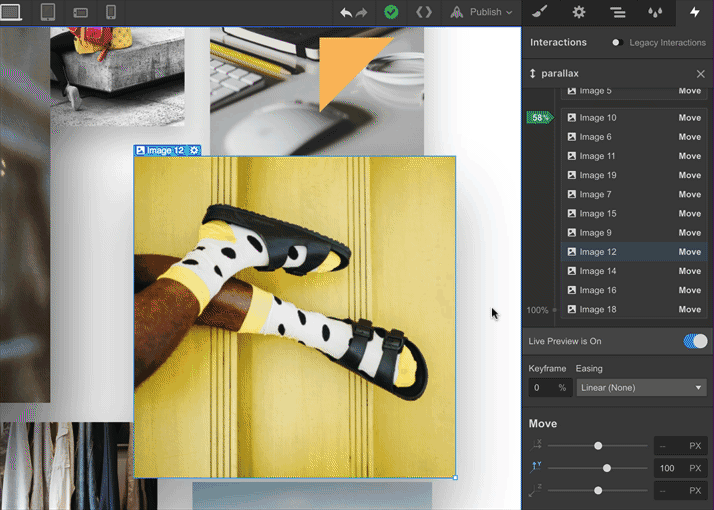This screenshot has height=510, width=714.
Task: Click the Move Y axis slider handle
Action: (607, 468)
